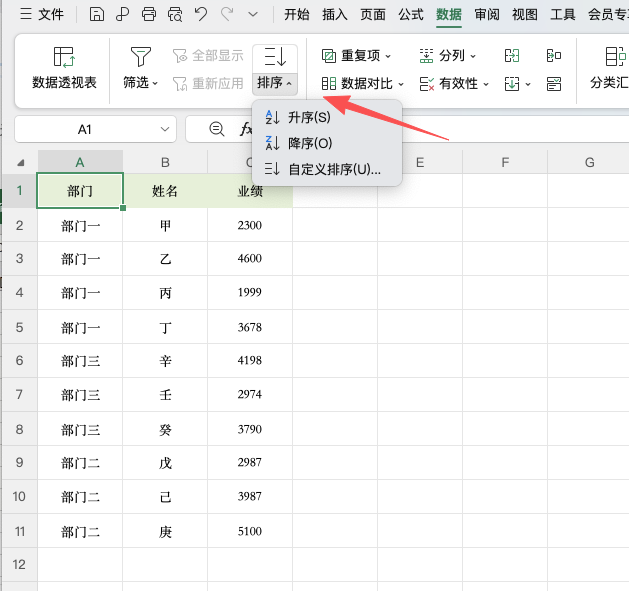Click the A1 name box field

click(x=85, y=129)
